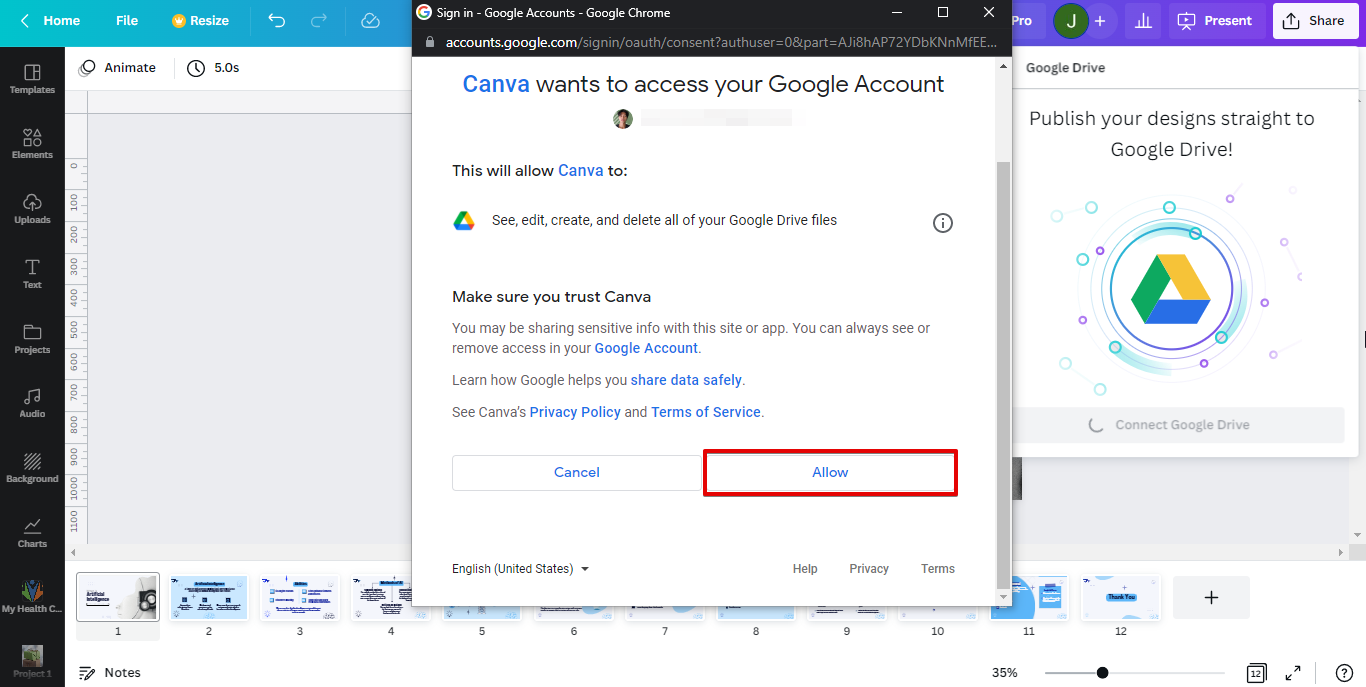Click the scroll down arrow in dialog
Image resolution: width=1366 pixels, height=687 pixels.
[x=1003, y=597]
